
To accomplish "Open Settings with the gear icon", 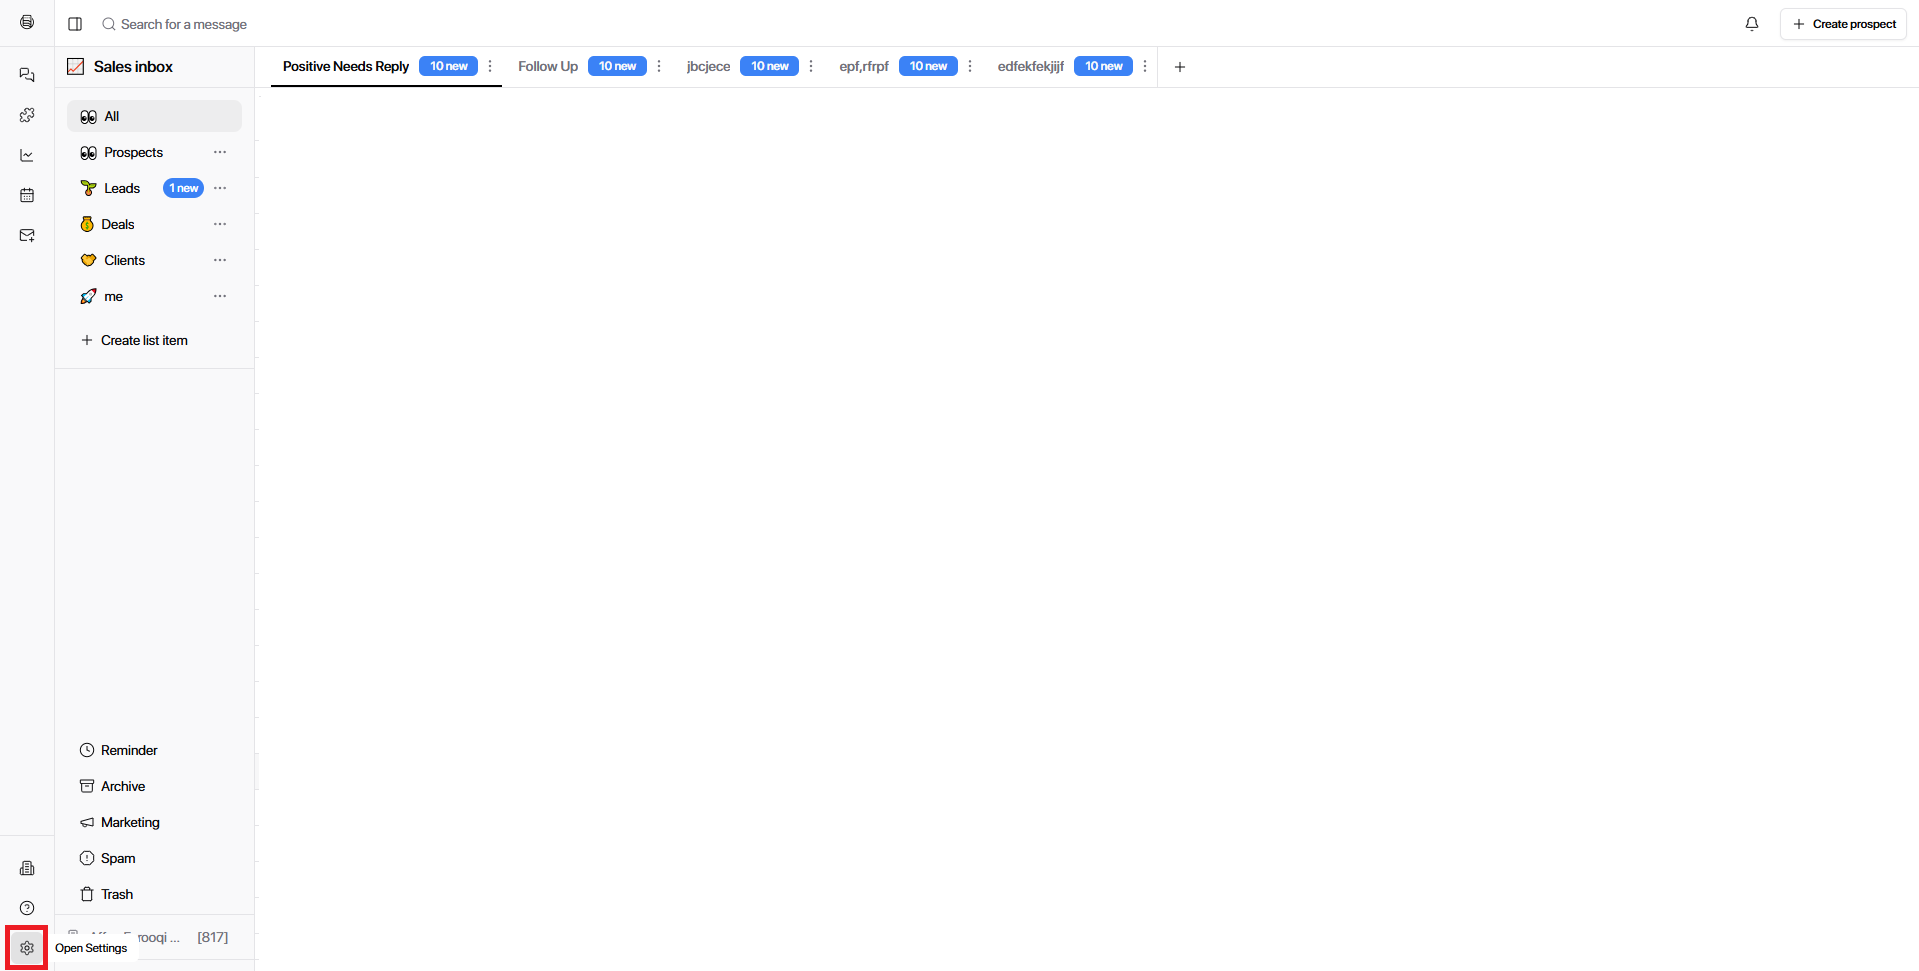I will point(27,948).
